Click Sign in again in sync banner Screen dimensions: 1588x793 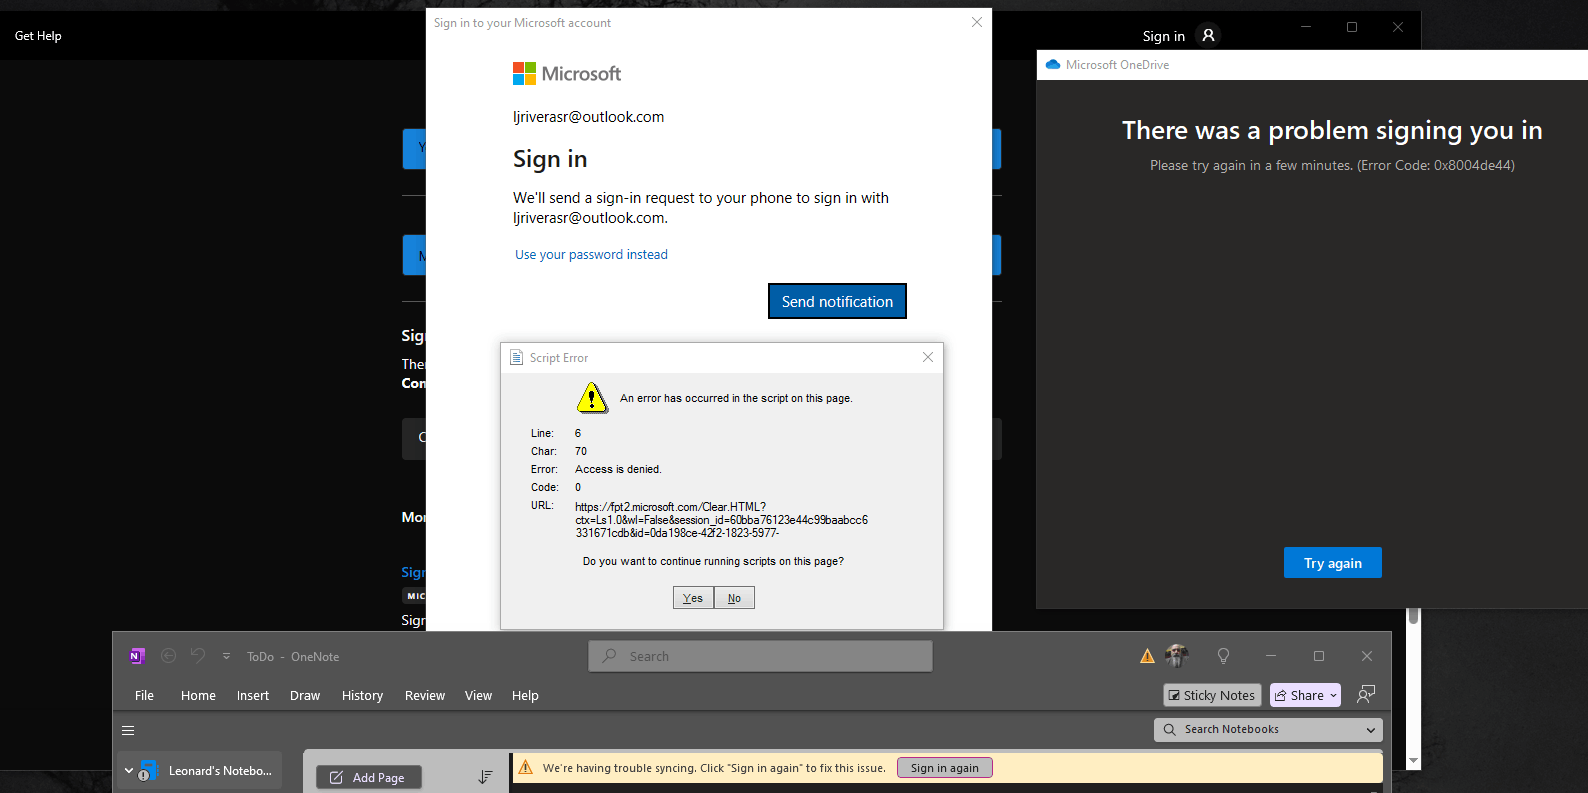pos(945,768)
